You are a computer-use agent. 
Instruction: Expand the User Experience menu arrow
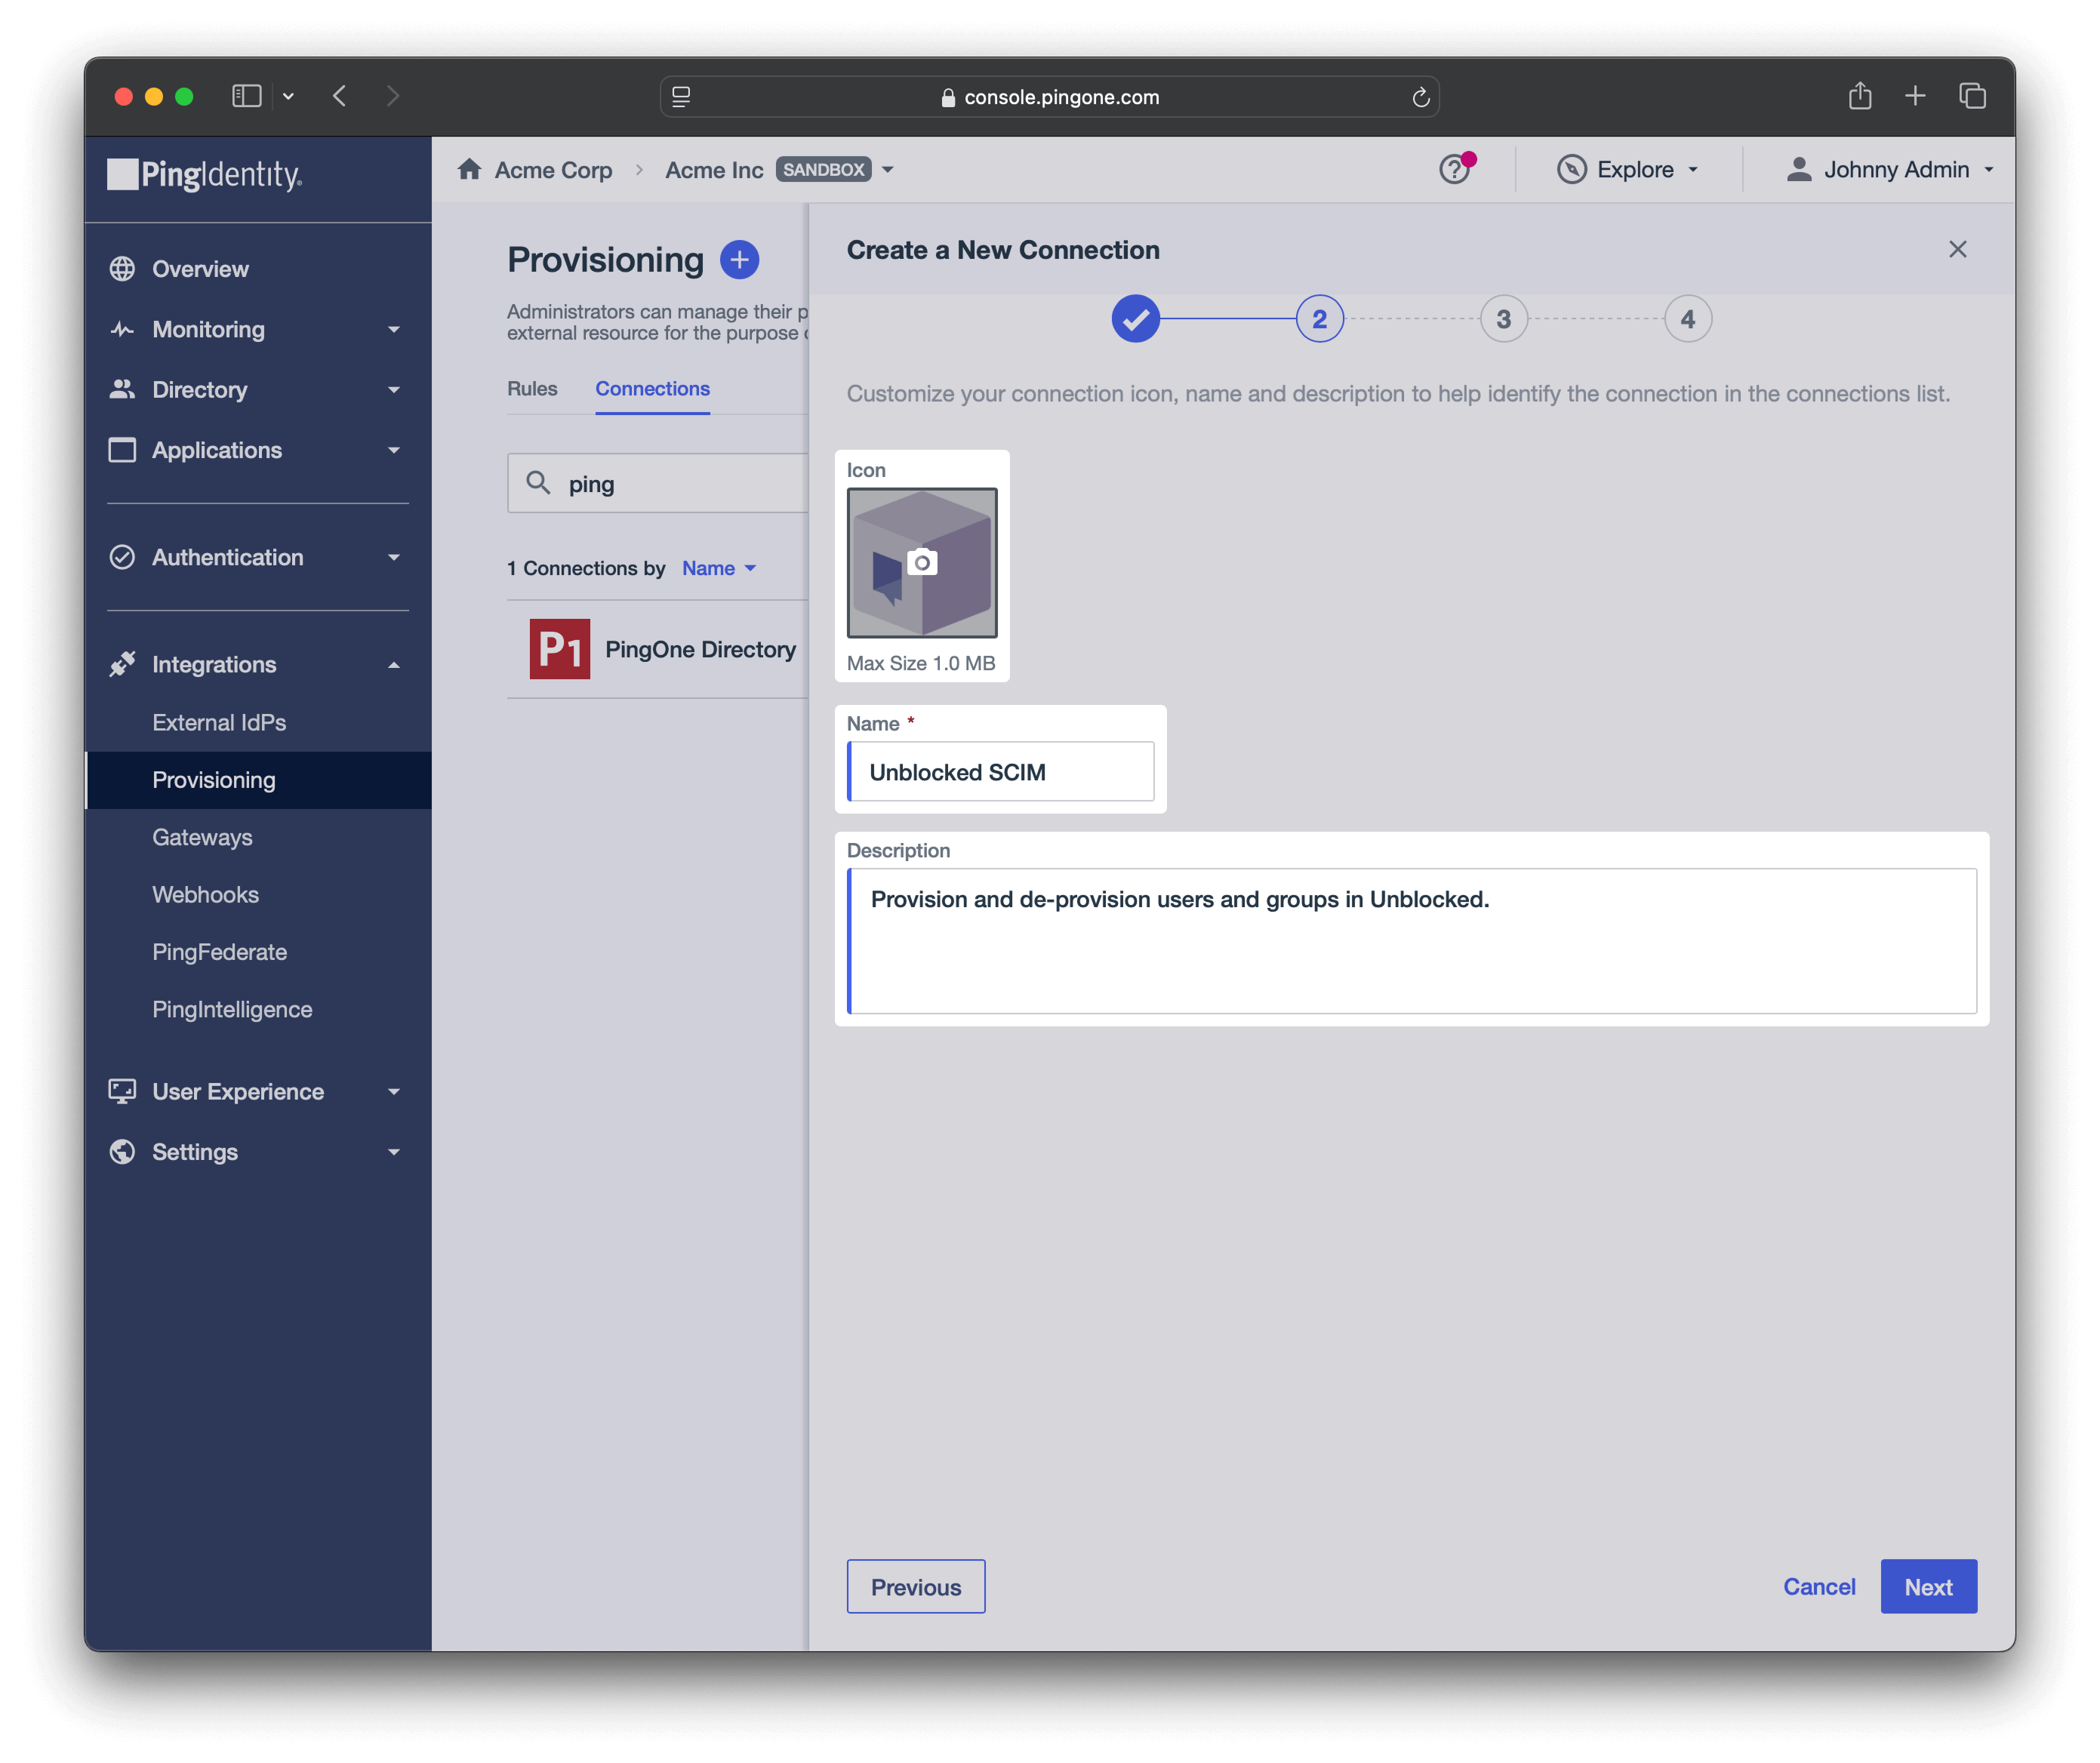coord(394,1092)
